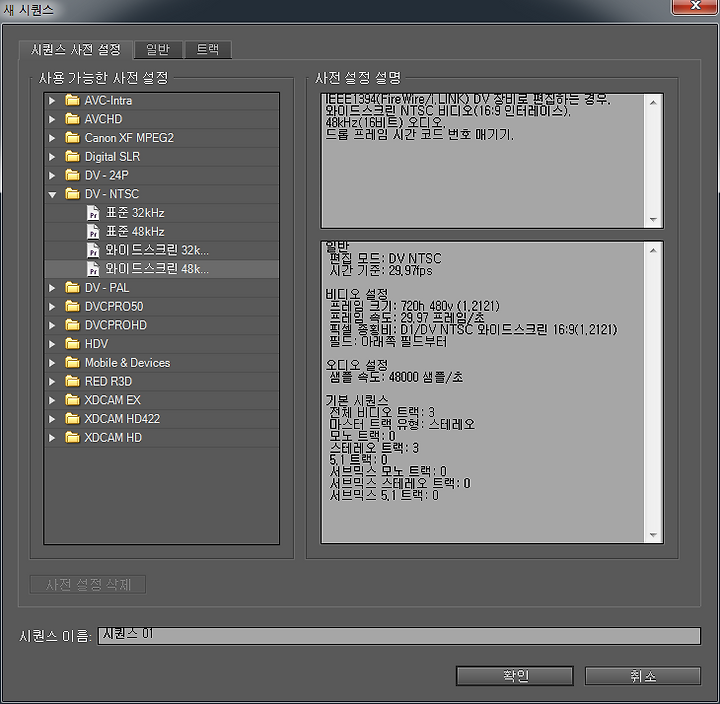Image resolution: width=720 pixels, height=704 pixels.
Task: Click the Canon XF MPEG2 folder icon
Action: coord(72,137)
